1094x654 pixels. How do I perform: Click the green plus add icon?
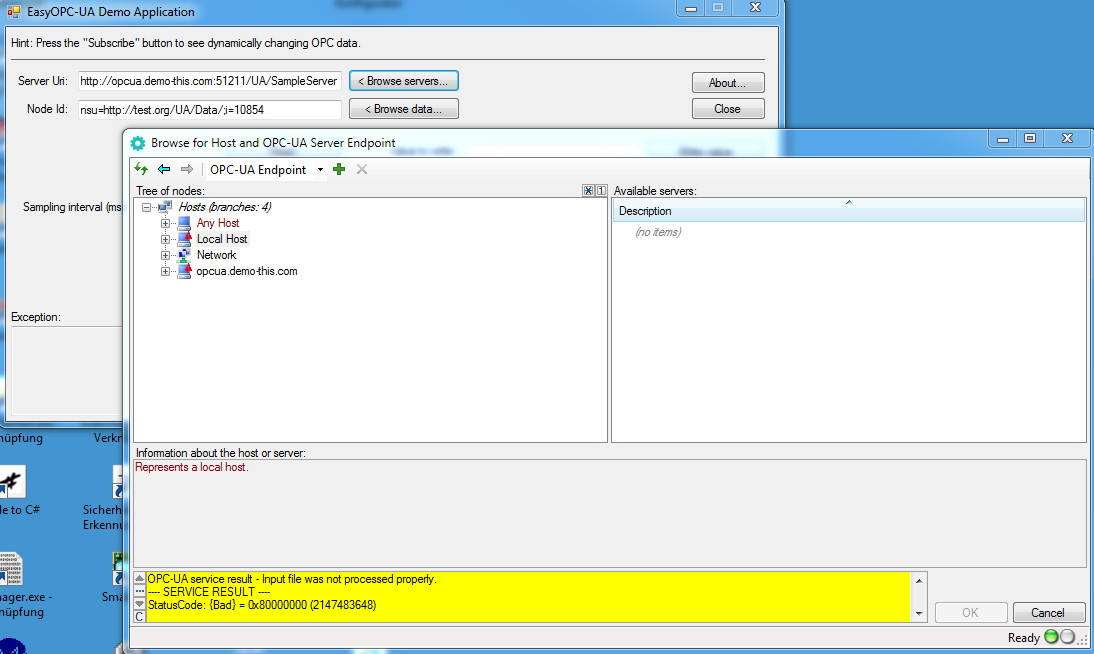pyautogui.click(x=339, y=169)
